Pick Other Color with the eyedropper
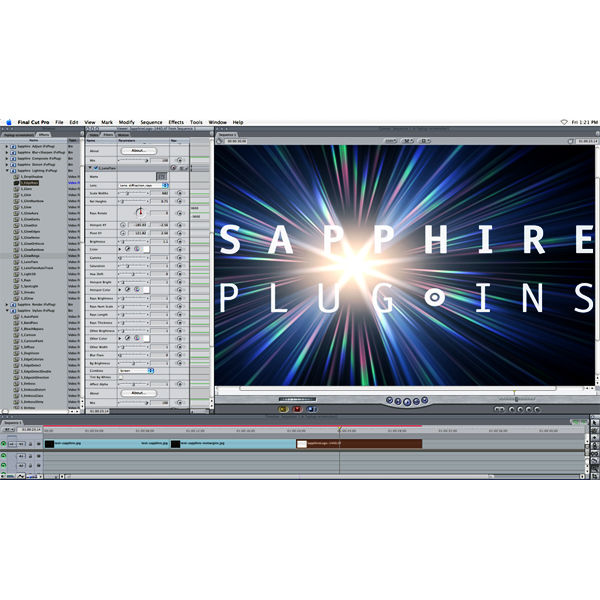 (128, 339)
